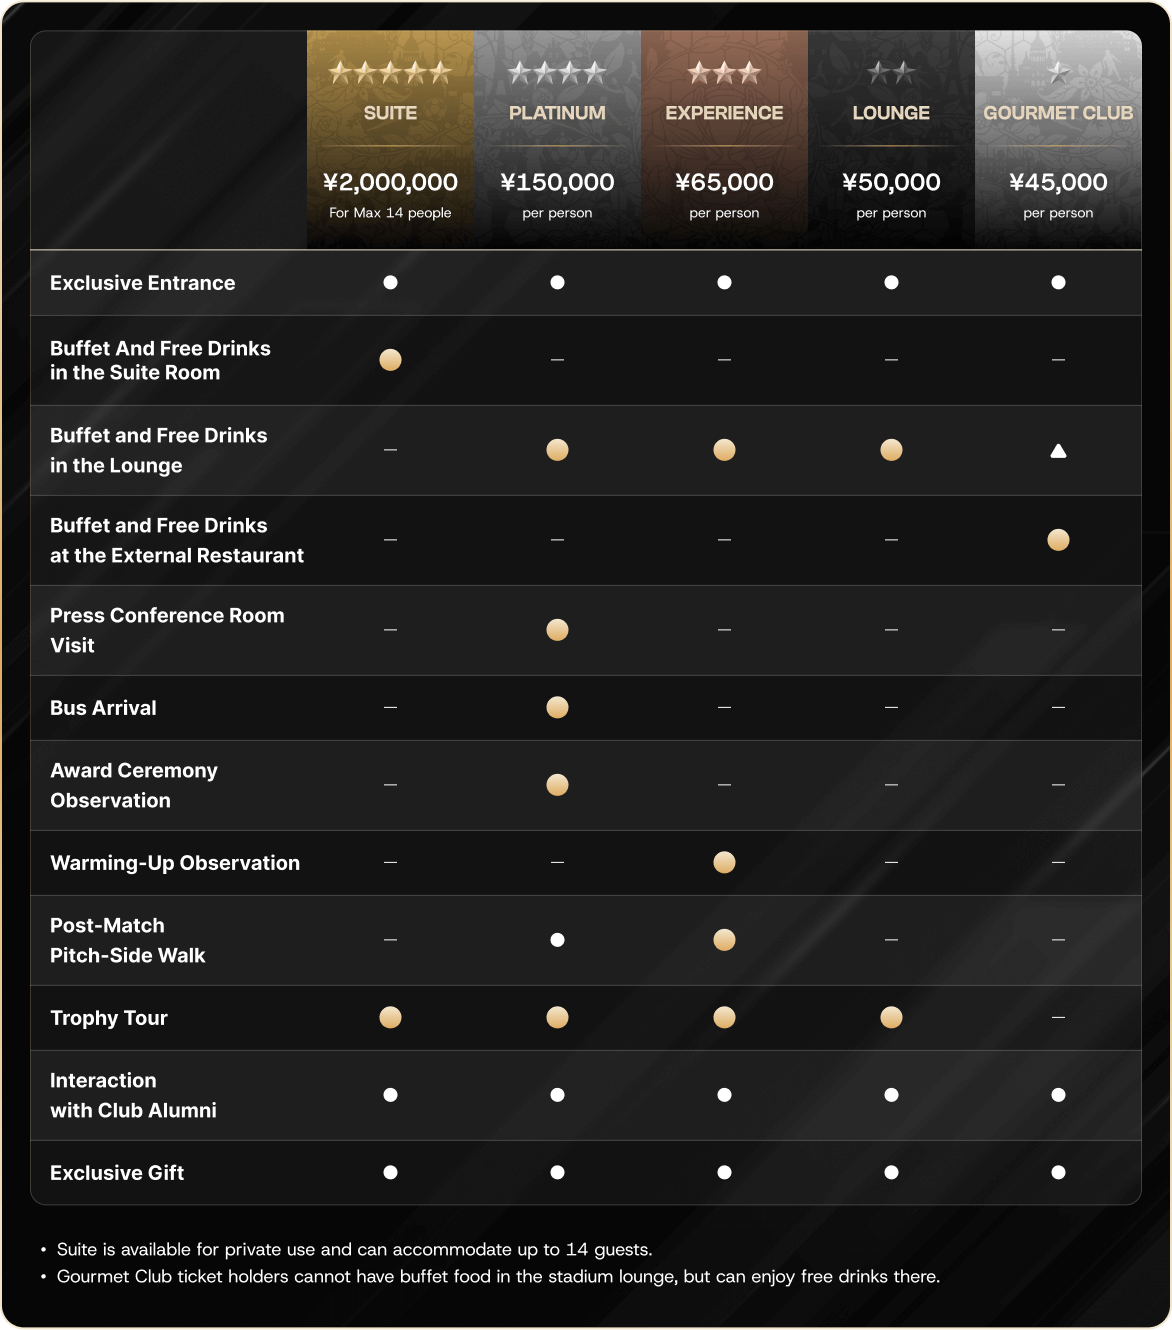Click the four silver stars above PLATINUM

point(557,73)
